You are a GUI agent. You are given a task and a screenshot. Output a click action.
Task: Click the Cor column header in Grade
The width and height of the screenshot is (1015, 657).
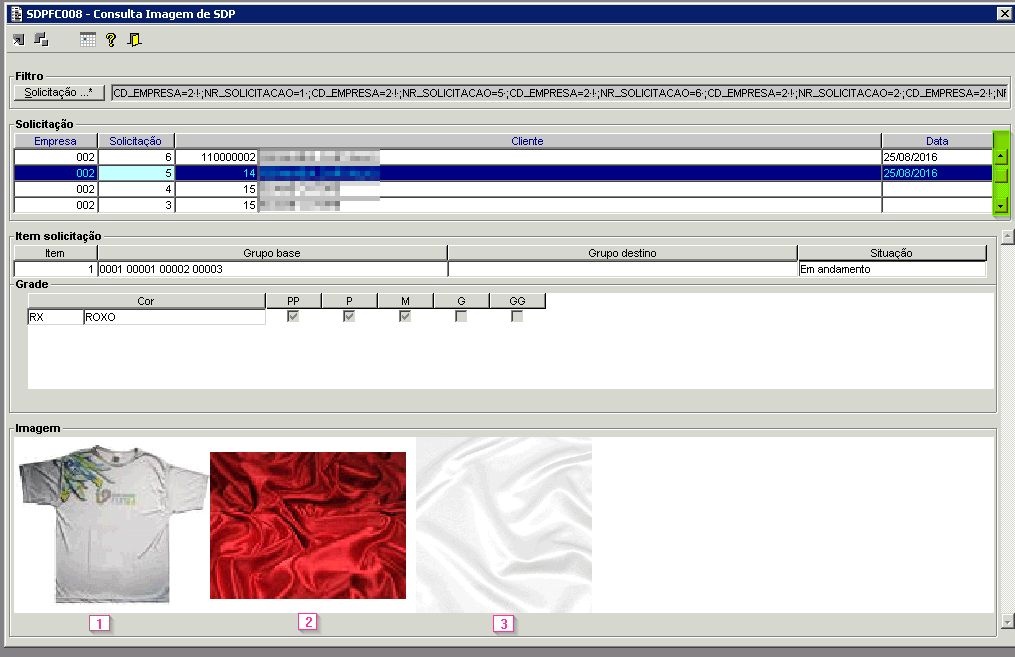pyautogui.click(x=146, y=301)
